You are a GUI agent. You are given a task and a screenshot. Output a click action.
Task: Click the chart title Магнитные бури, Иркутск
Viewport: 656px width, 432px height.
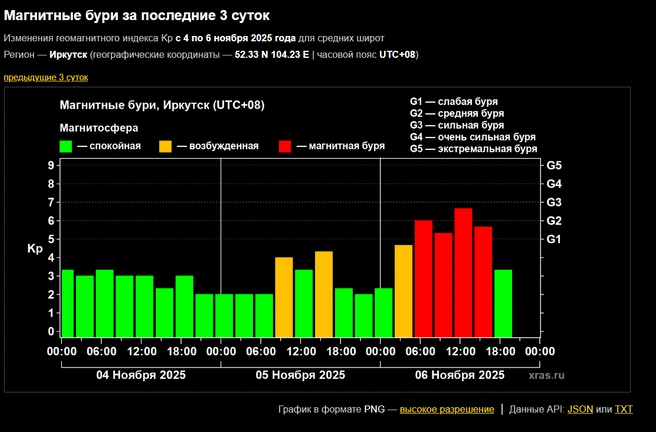click(162, 105)
